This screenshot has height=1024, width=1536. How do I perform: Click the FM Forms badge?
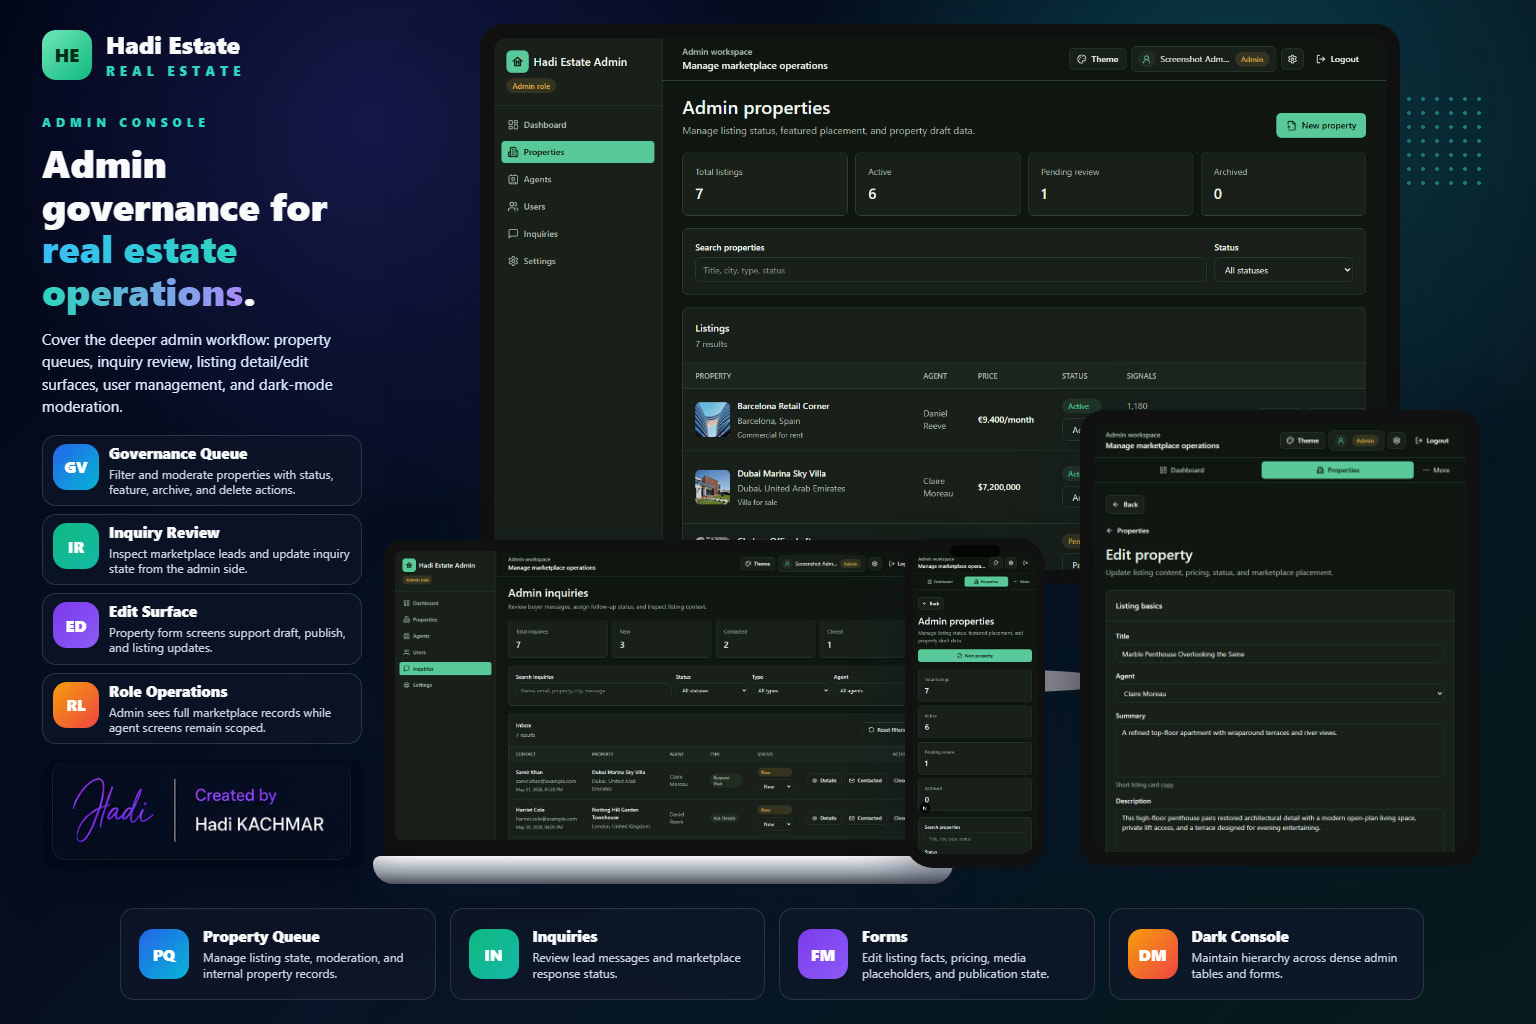[823, 955]
